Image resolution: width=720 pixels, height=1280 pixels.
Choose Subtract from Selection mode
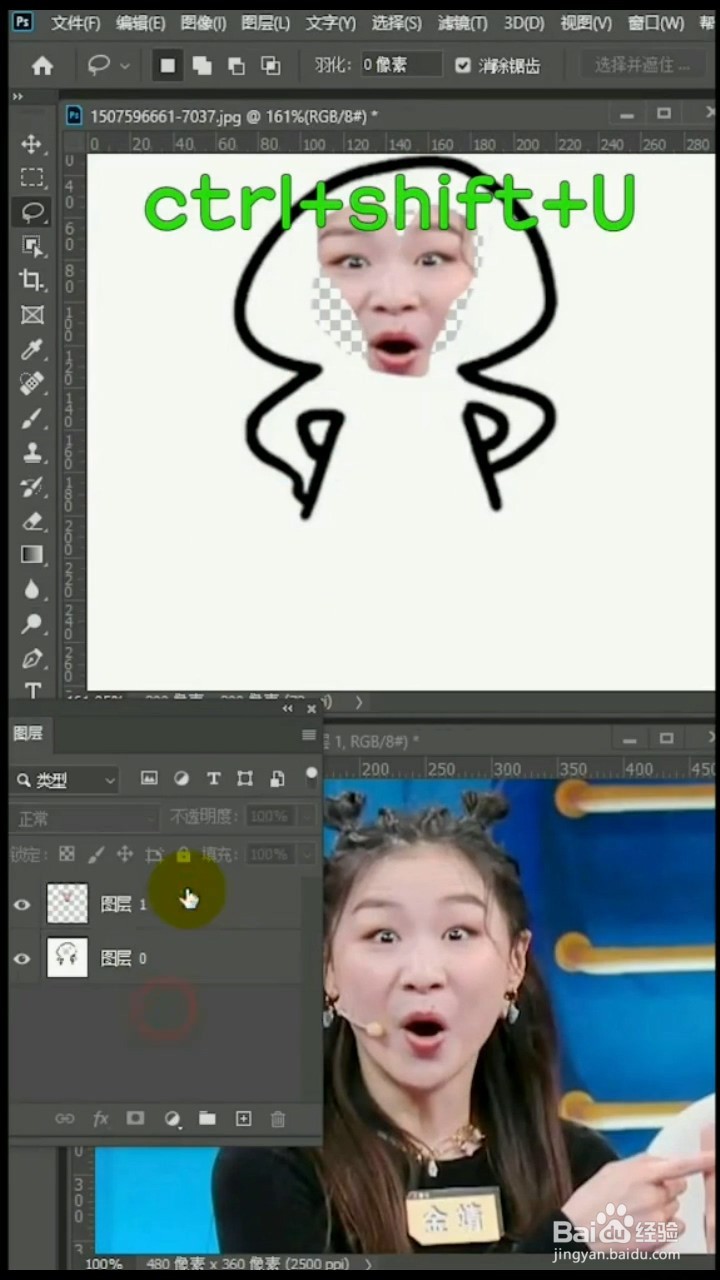236,66
